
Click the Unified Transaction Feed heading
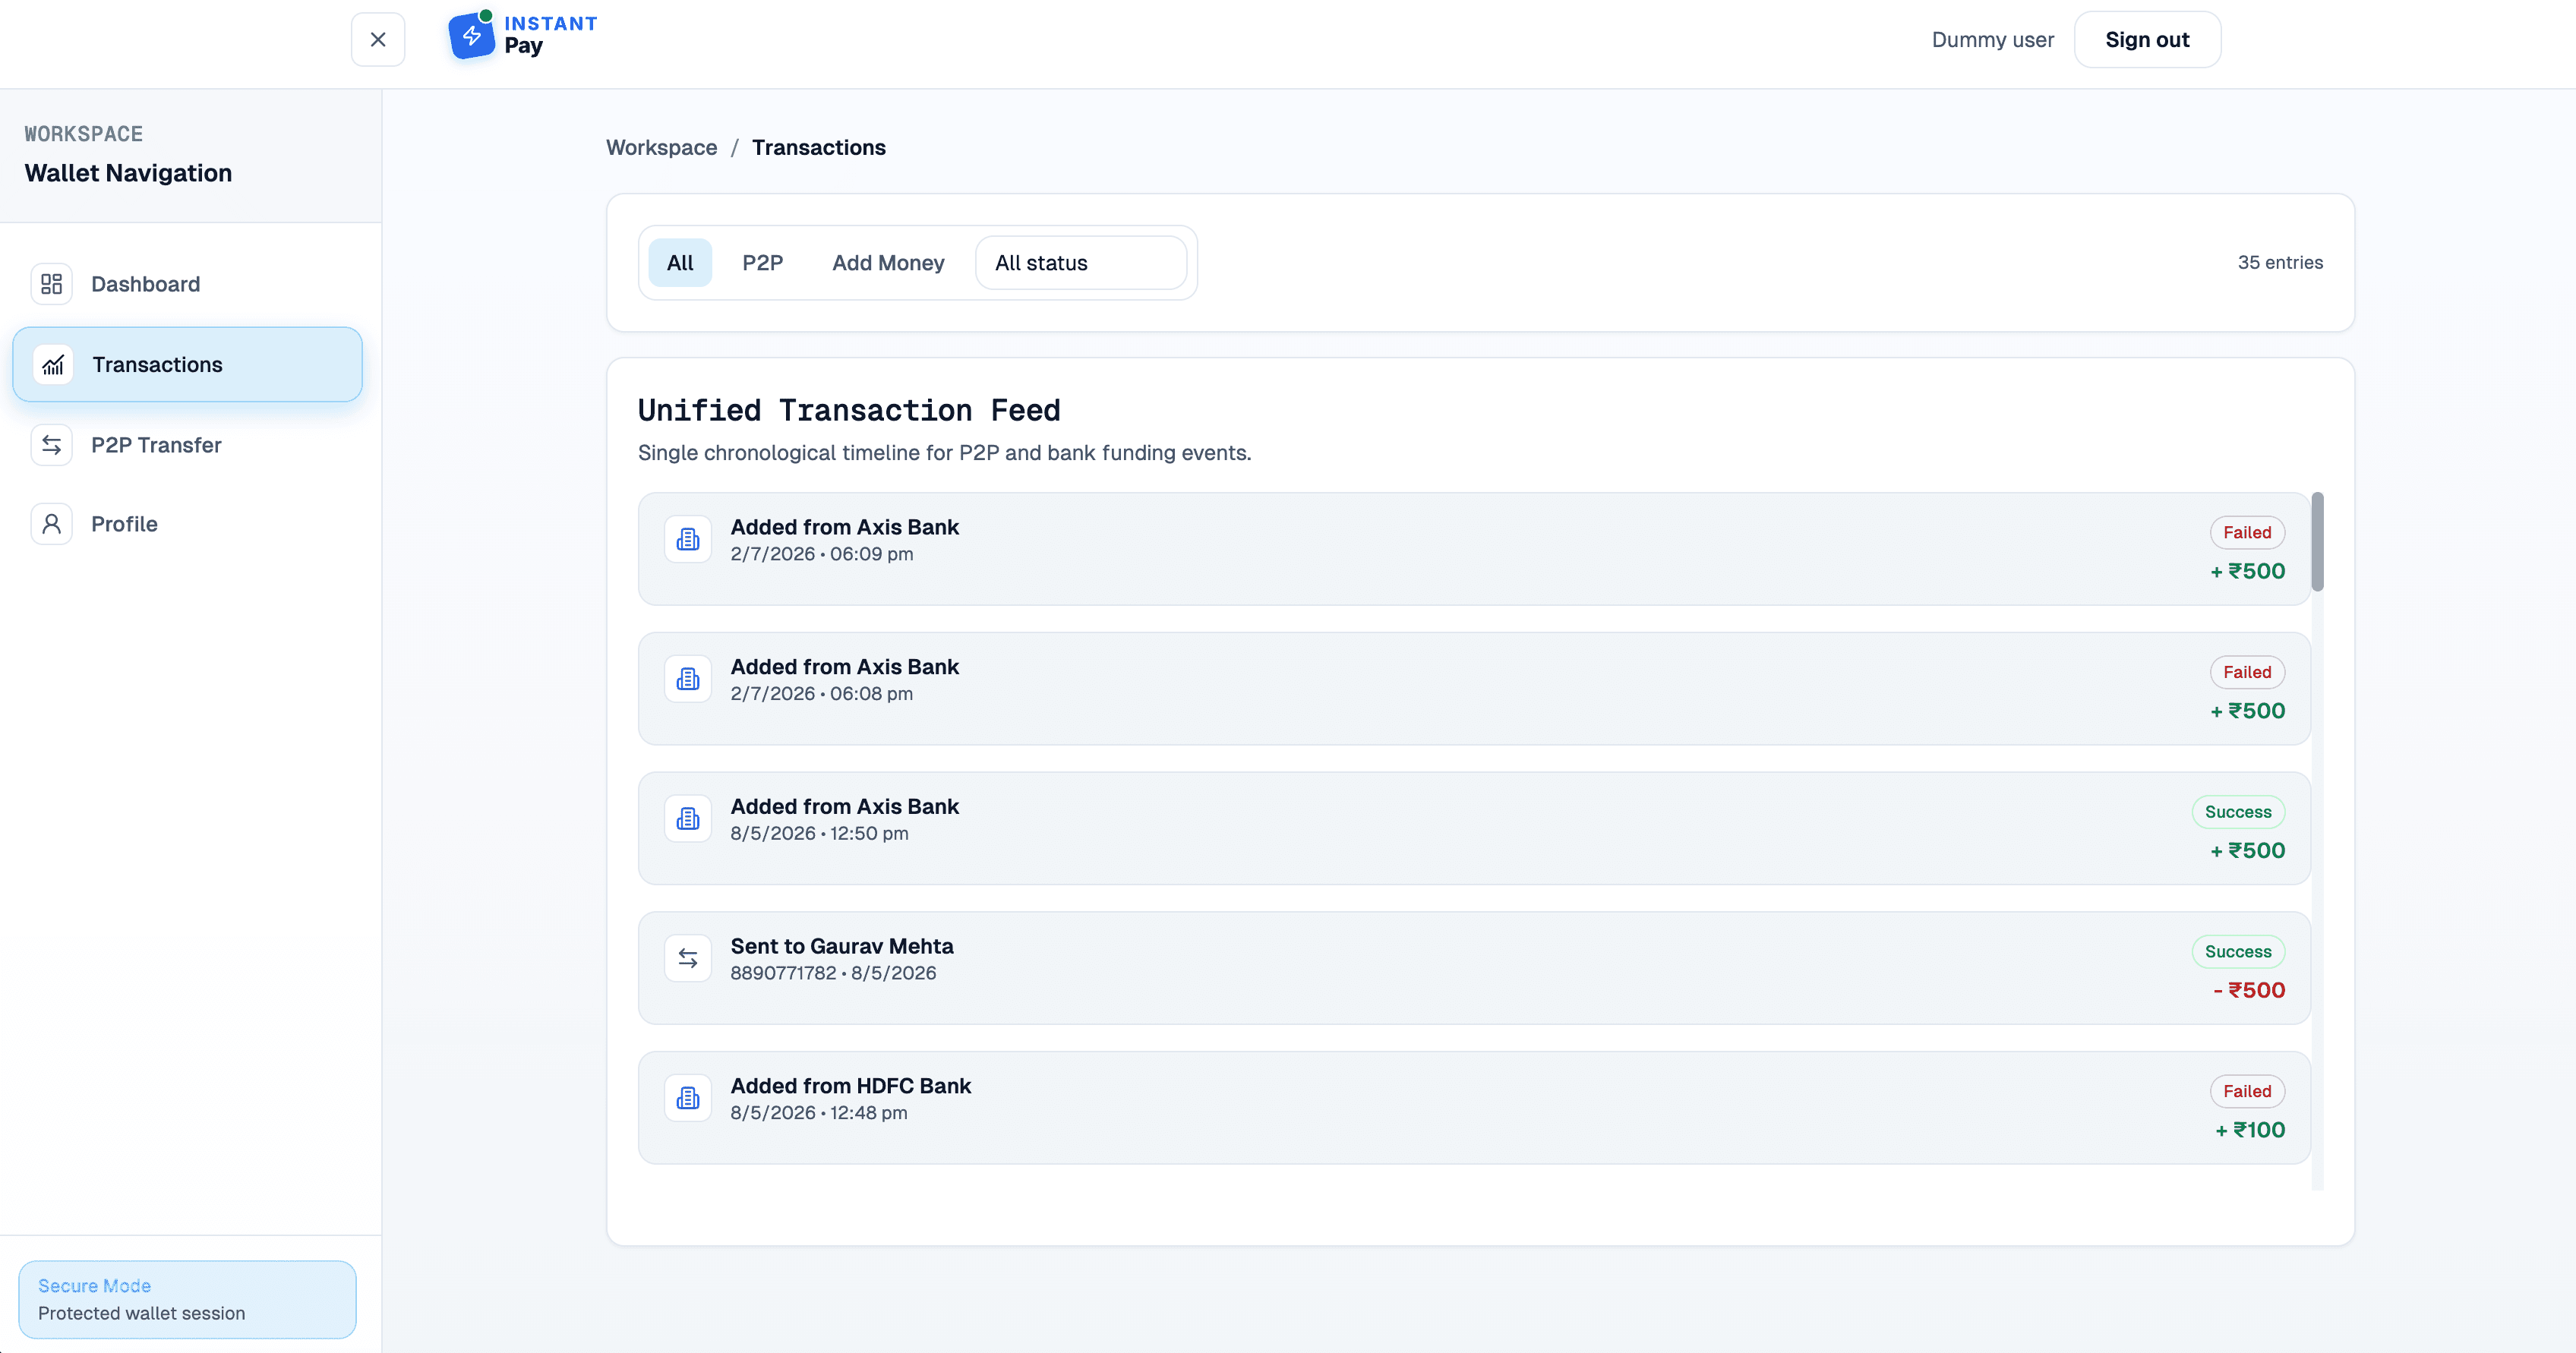[849, 410]
